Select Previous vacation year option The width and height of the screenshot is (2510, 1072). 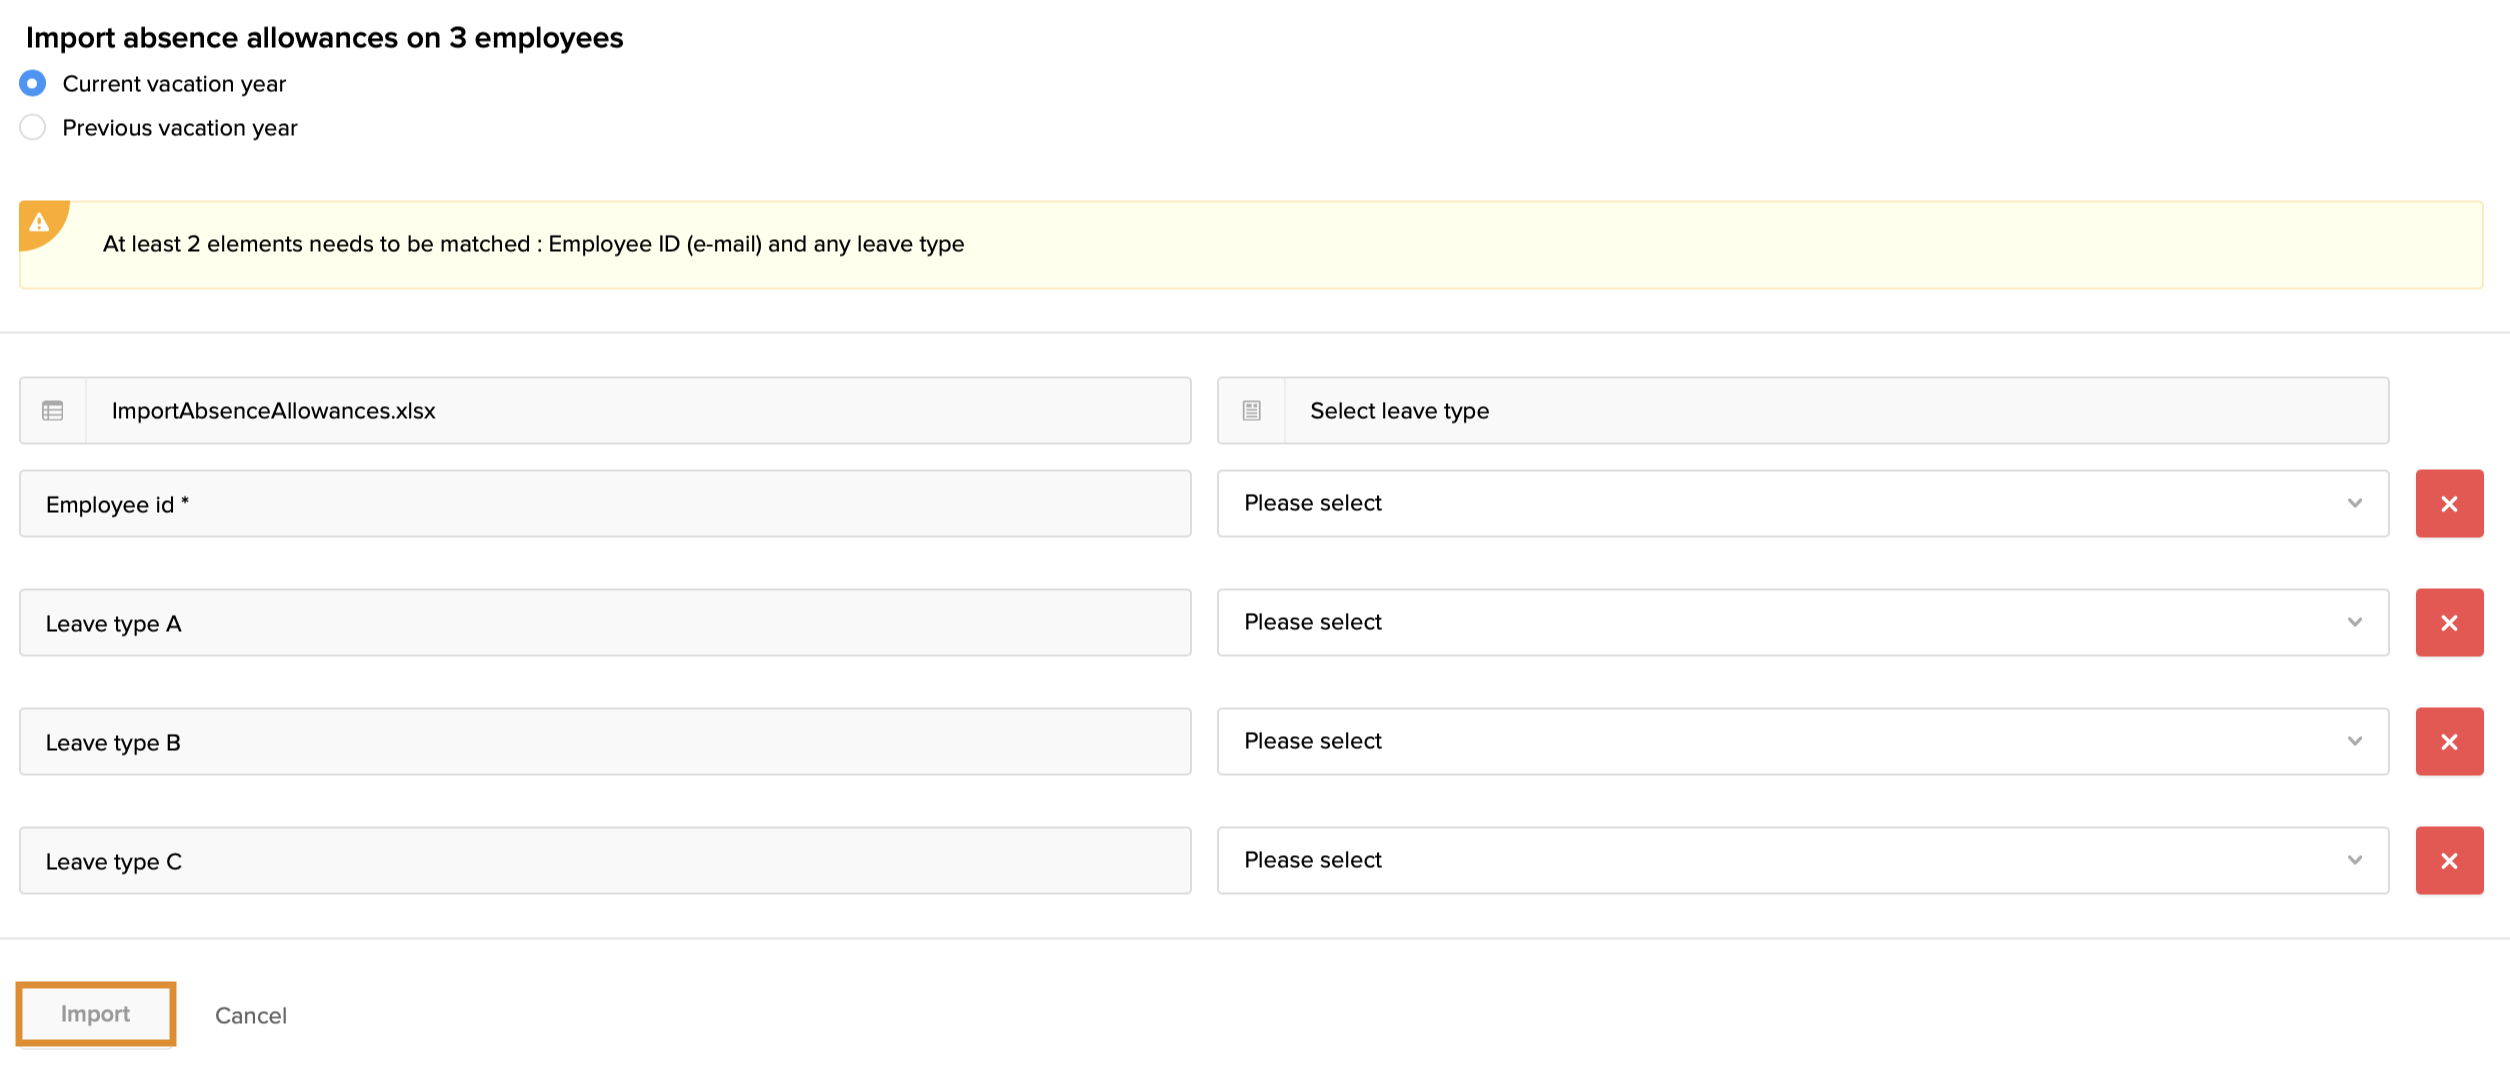pos(33,128)
